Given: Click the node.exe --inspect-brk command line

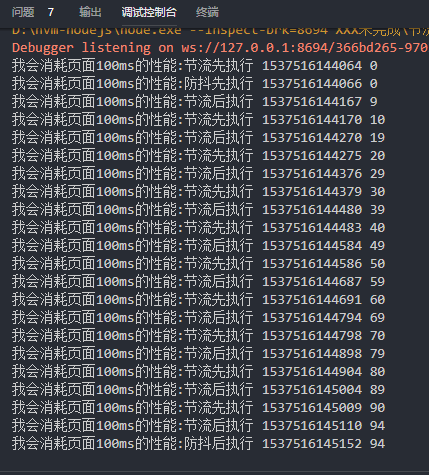Looking at the screenshot, I should tap(220, 31).
